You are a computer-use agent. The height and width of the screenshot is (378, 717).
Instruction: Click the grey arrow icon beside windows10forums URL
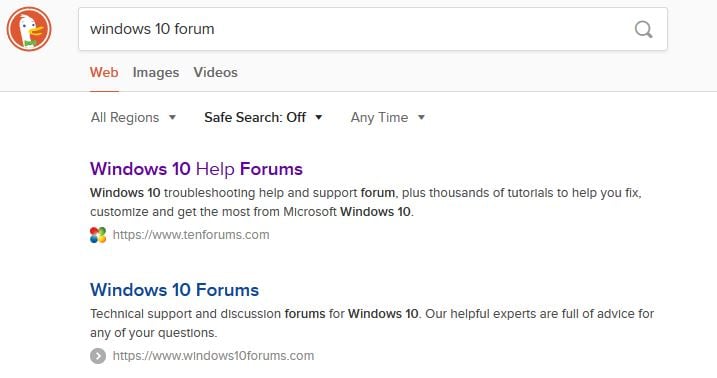click(x=98, y=356)
